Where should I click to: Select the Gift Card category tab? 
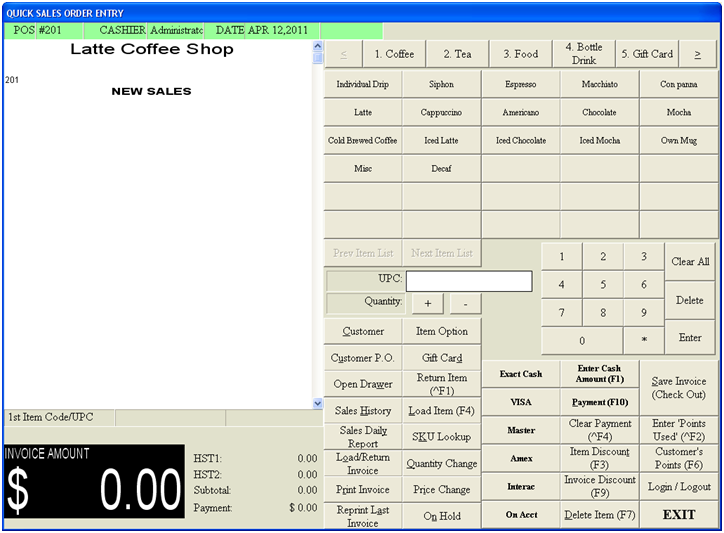coord(646,54)
